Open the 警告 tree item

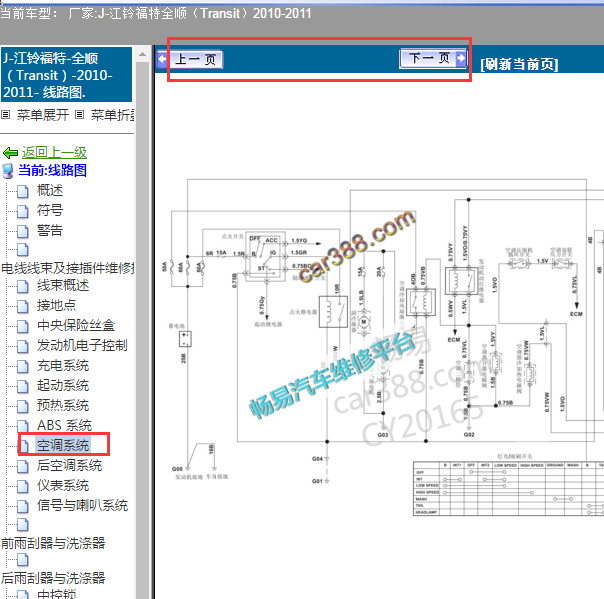tap(50, 230)
